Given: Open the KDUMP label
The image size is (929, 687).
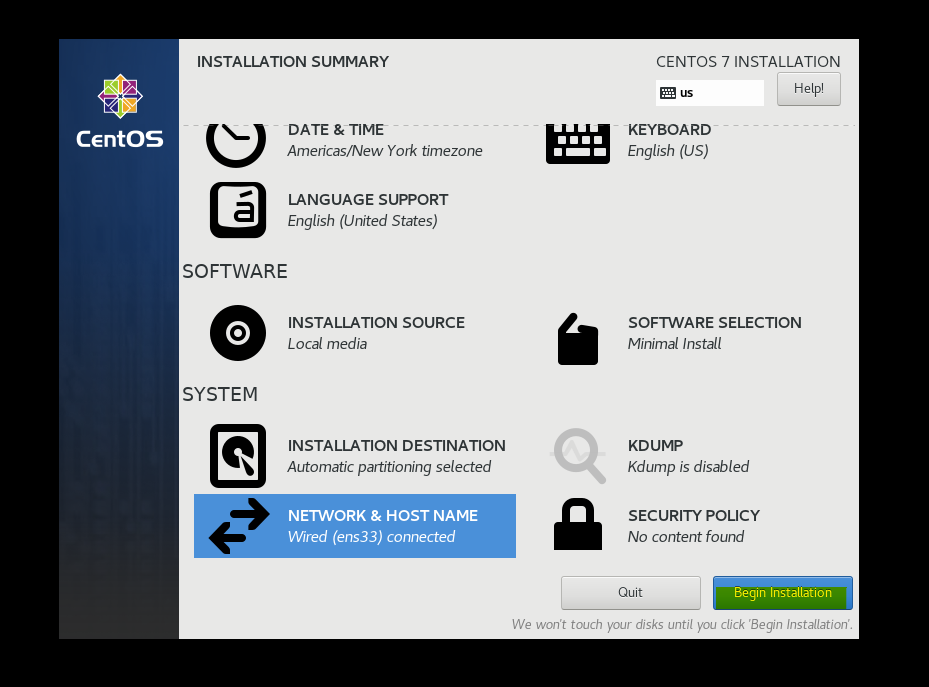Looking at the screenshot, I should tap(655, 446).
